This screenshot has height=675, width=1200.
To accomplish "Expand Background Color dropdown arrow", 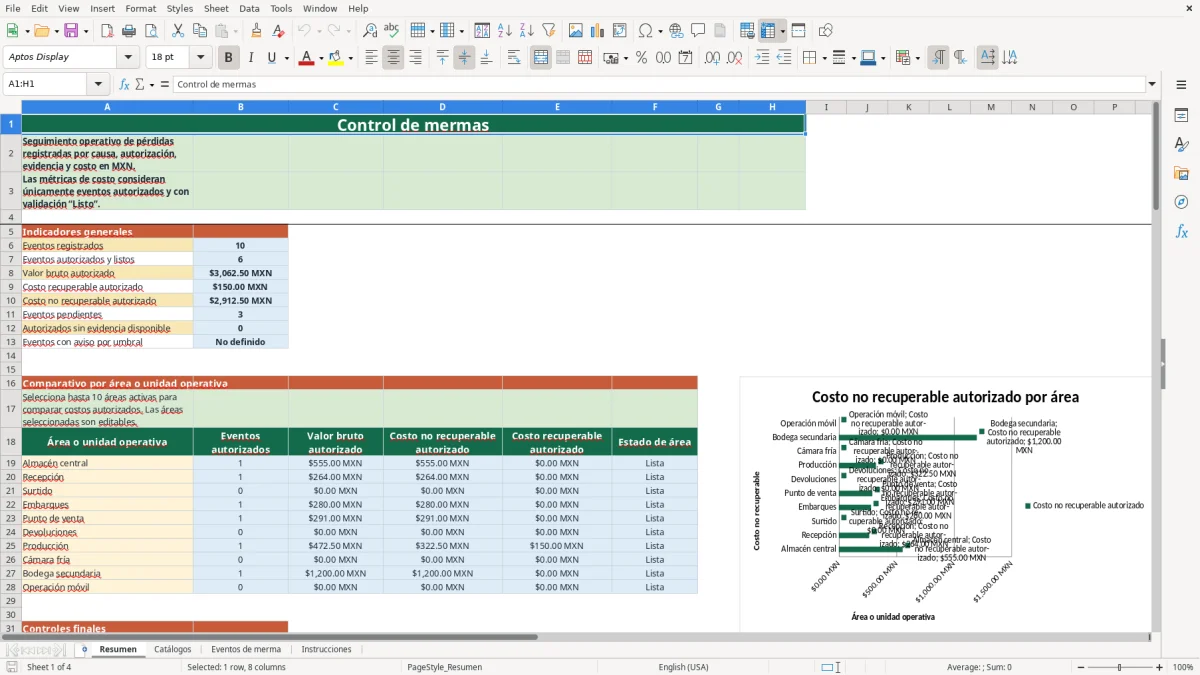I will point(349,58).
